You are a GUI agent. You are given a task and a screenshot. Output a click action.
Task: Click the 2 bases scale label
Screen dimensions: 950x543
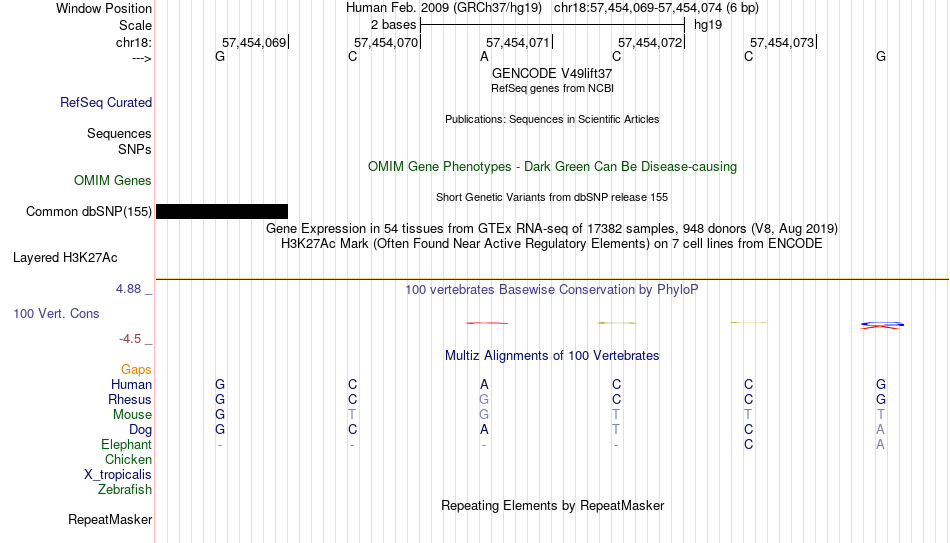394,25
